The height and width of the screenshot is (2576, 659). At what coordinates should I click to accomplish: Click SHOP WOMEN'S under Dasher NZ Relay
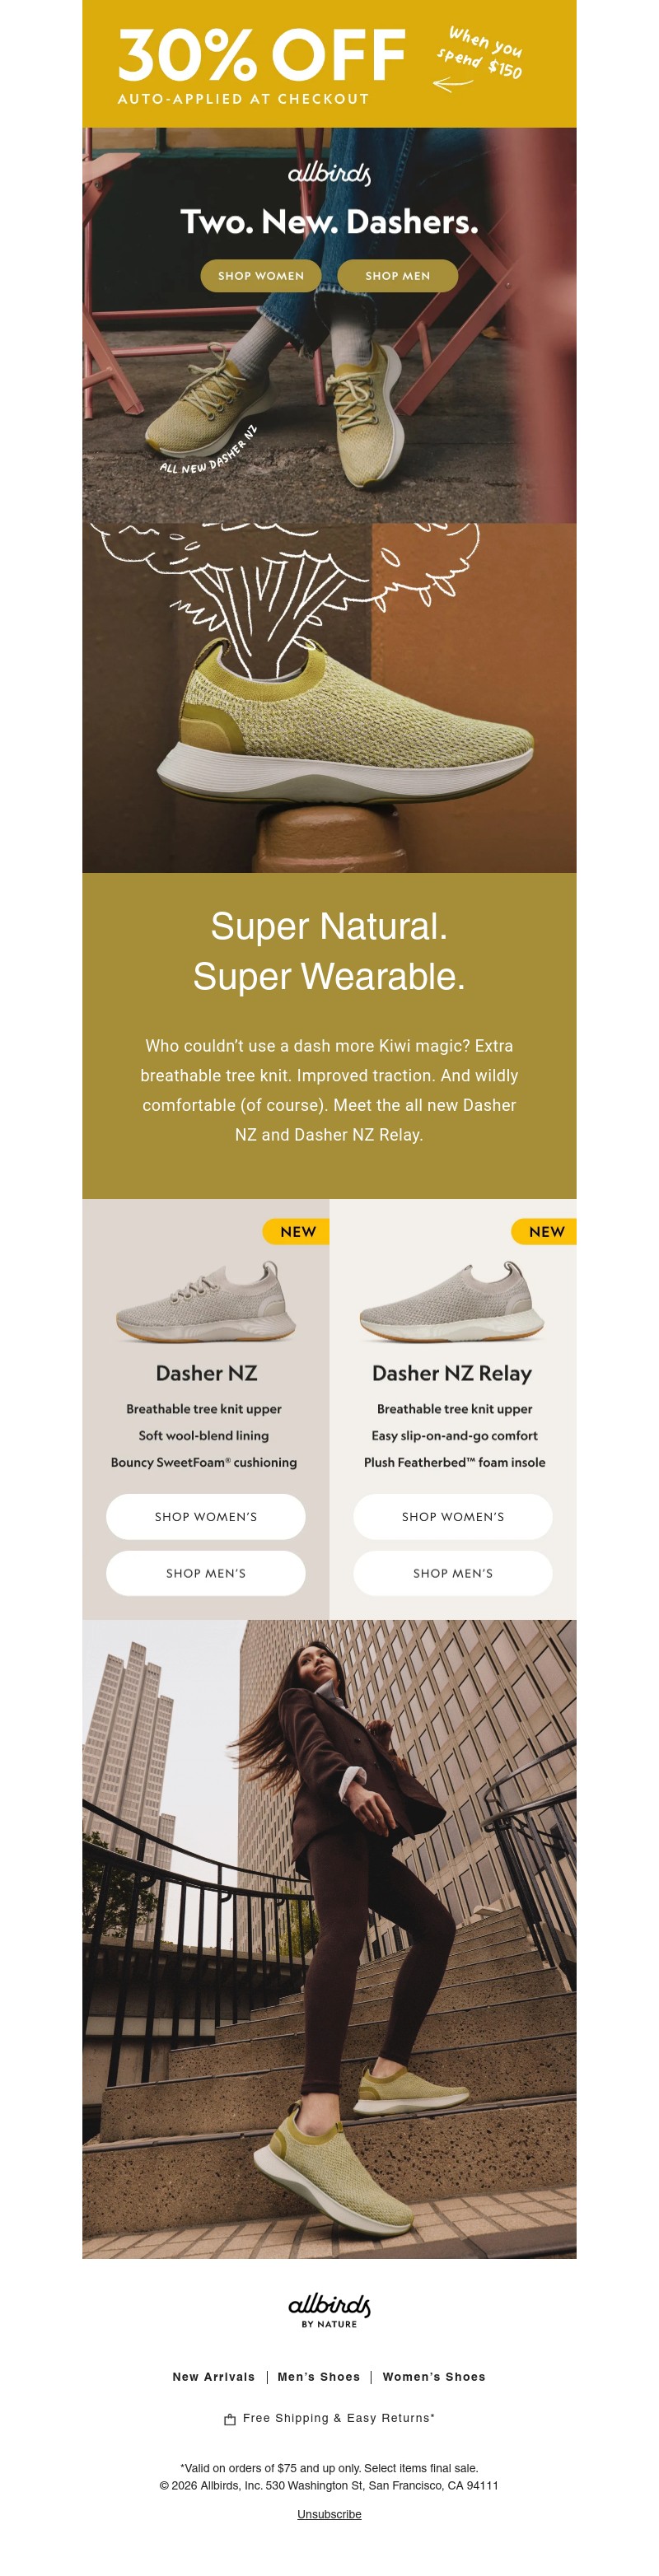pos(452,1517)
